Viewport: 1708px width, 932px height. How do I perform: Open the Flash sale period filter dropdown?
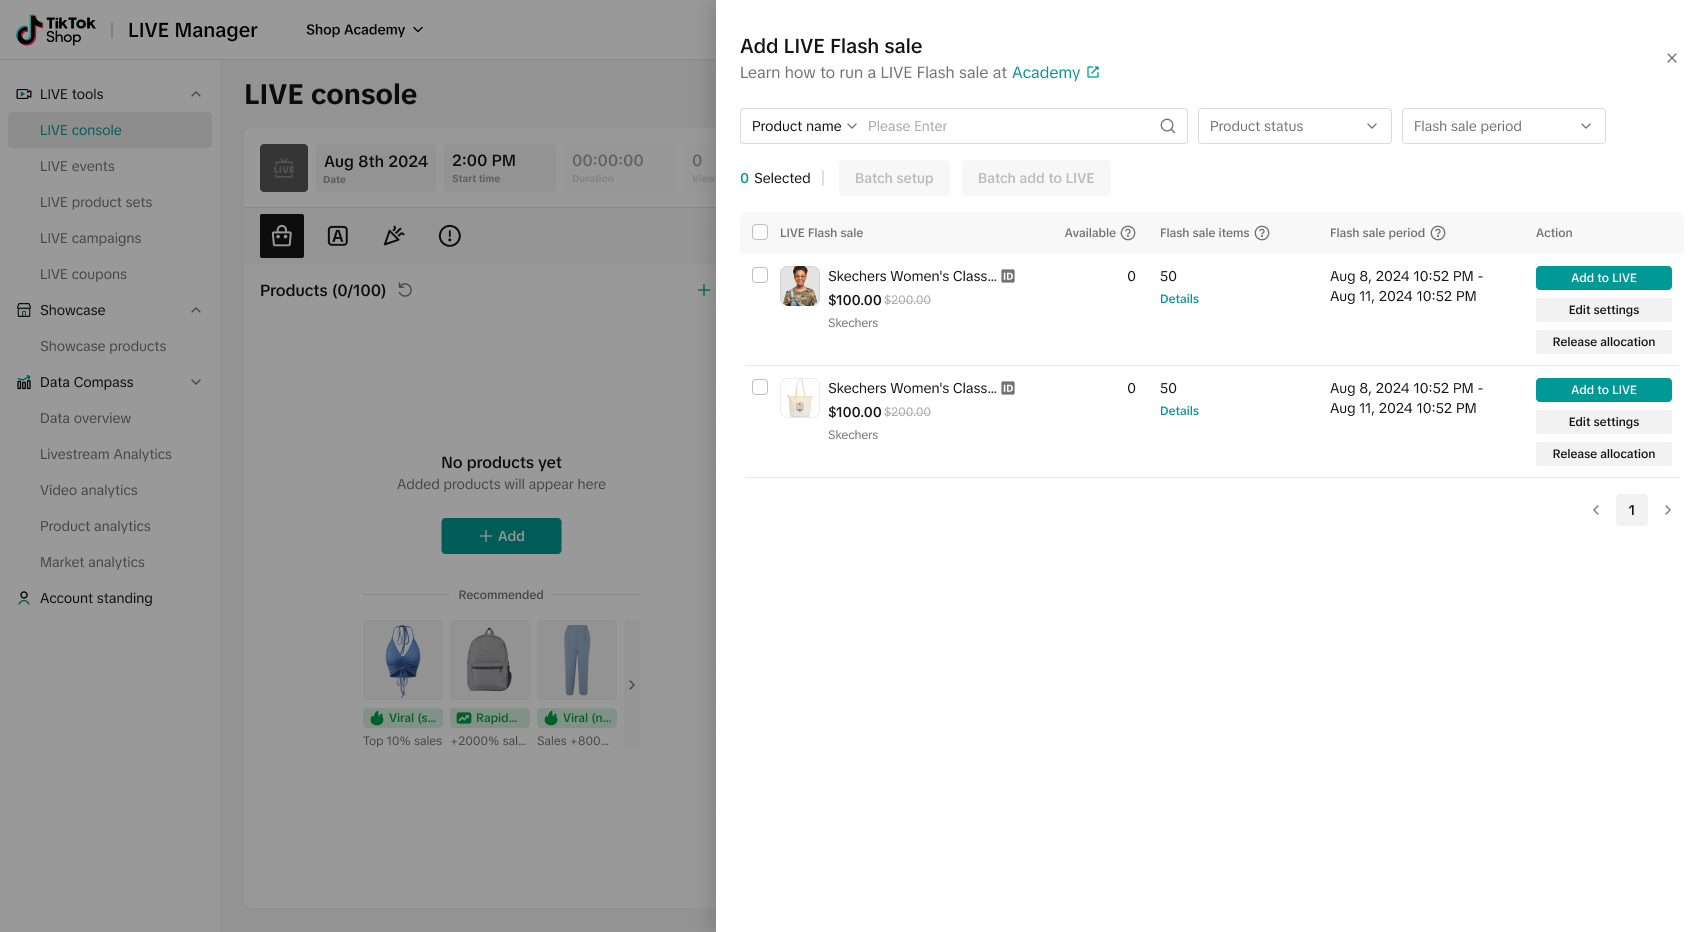(1503, 126)
